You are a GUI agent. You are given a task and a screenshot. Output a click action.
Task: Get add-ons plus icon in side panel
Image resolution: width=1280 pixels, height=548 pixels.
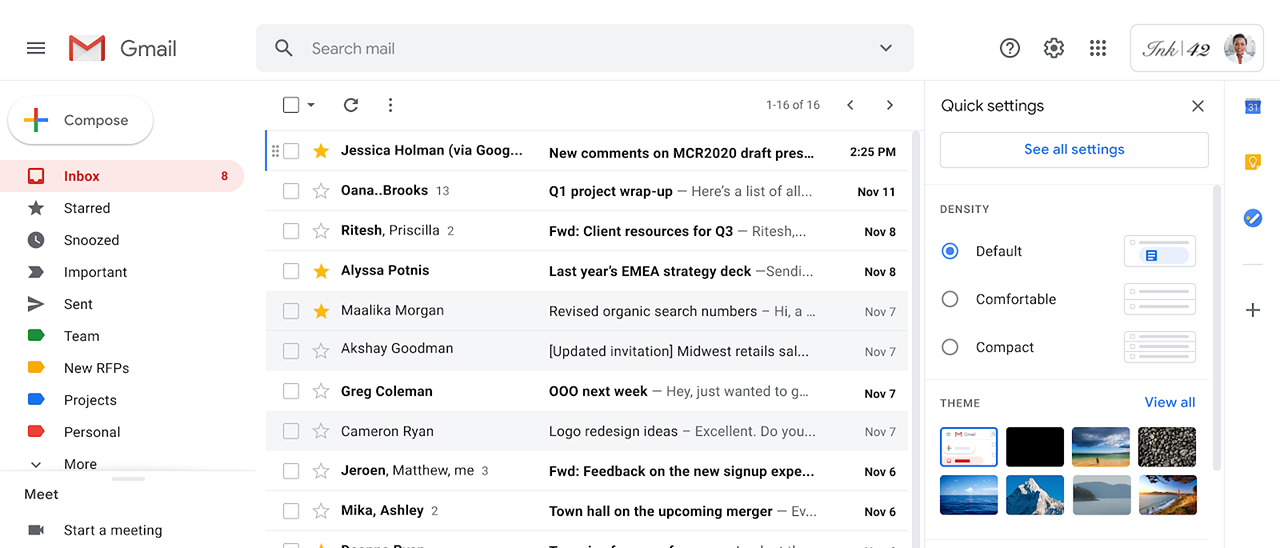pyautogui.click(x=1252, y=310)
